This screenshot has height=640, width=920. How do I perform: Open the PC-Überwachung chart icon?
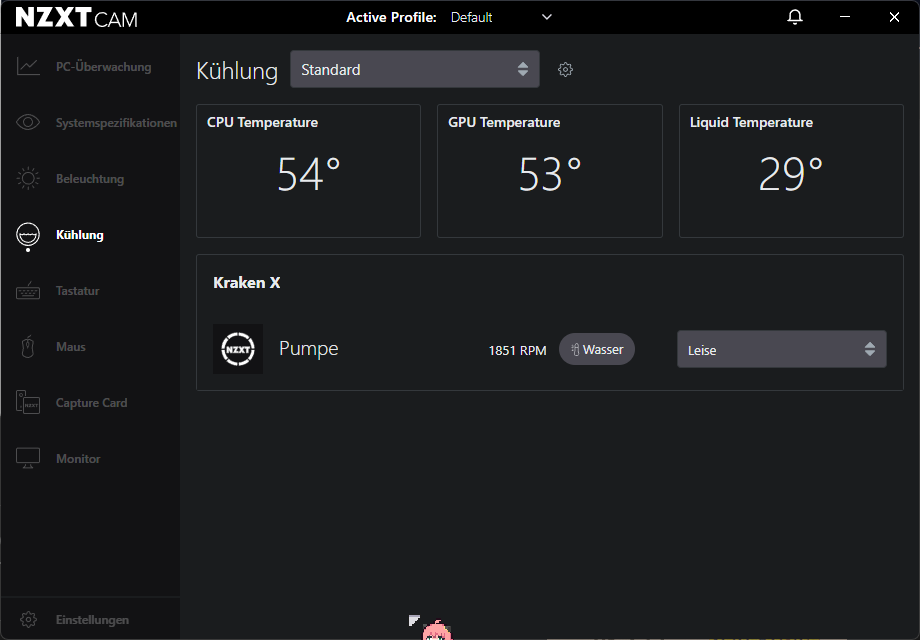point(28,66)
